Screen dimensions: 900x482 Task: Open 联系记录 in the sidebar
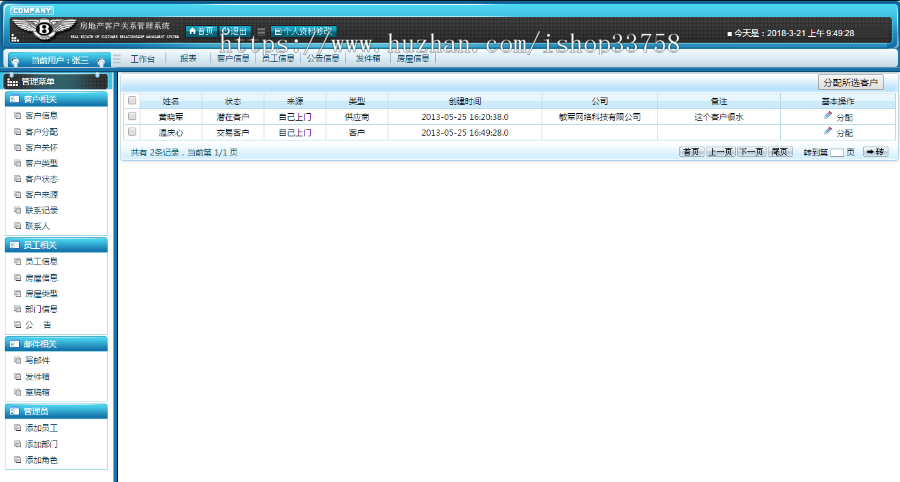tap(41, 211)
